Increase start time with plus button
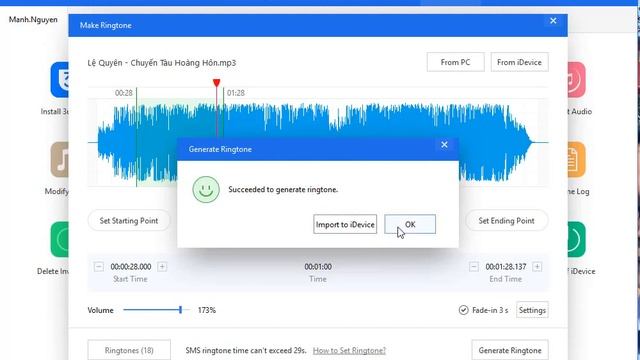This screenshot has height=360, width=640. (x=162, y=267)
